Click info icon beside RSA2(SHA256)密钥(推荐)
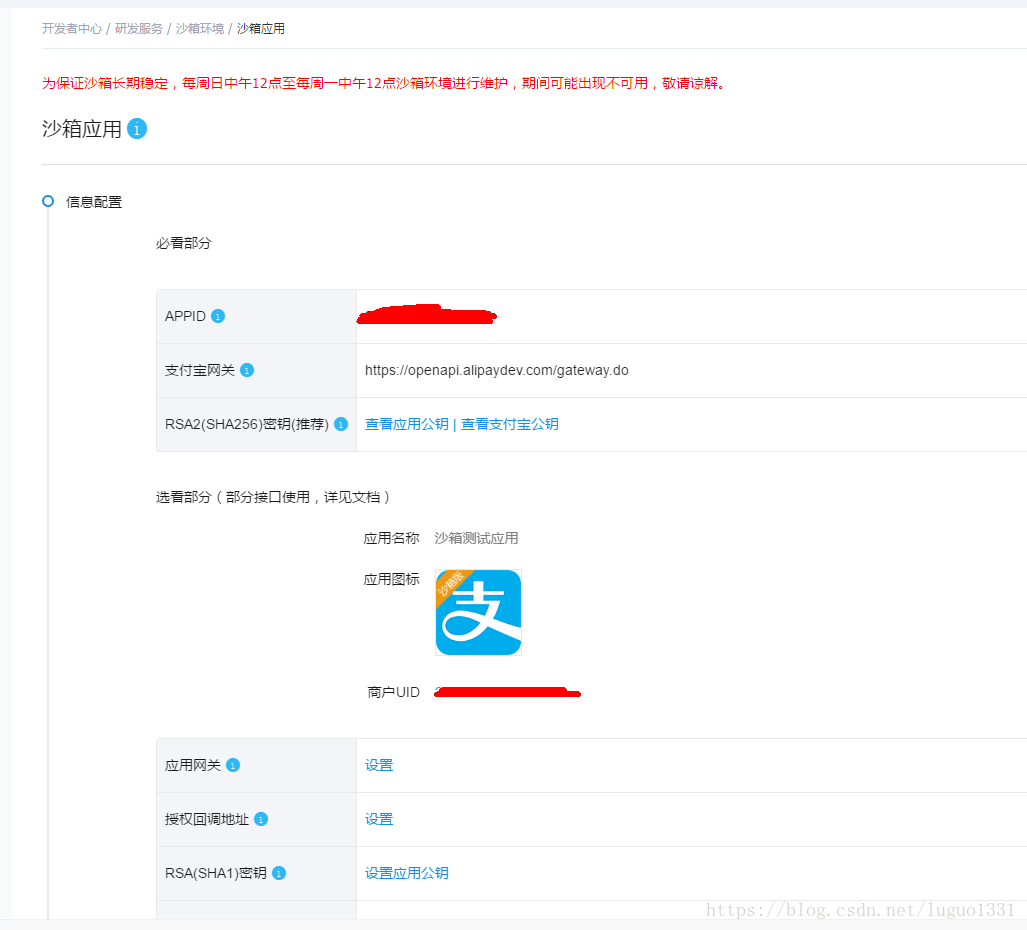 coord(341,424)
